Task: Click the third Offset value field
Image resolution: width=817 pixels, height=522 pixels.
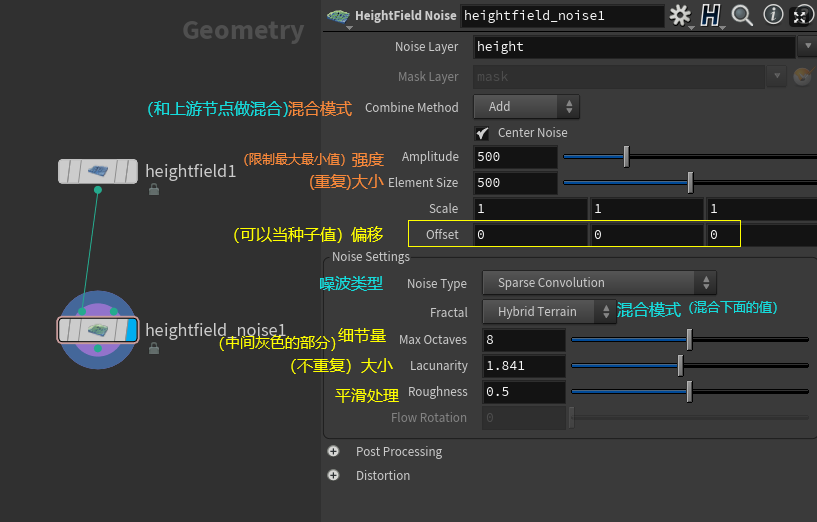Action: tap(762, 235)
